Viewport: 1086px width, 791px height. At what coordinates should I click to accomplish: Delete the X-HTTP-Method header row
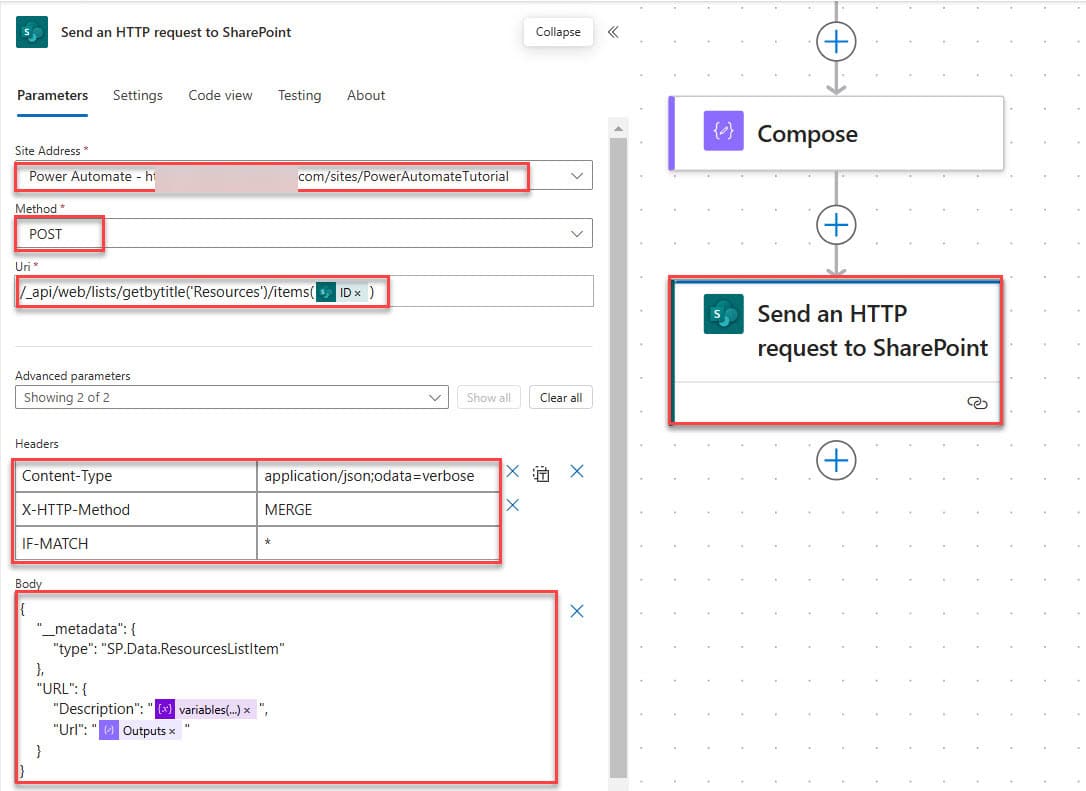point(513,505)
